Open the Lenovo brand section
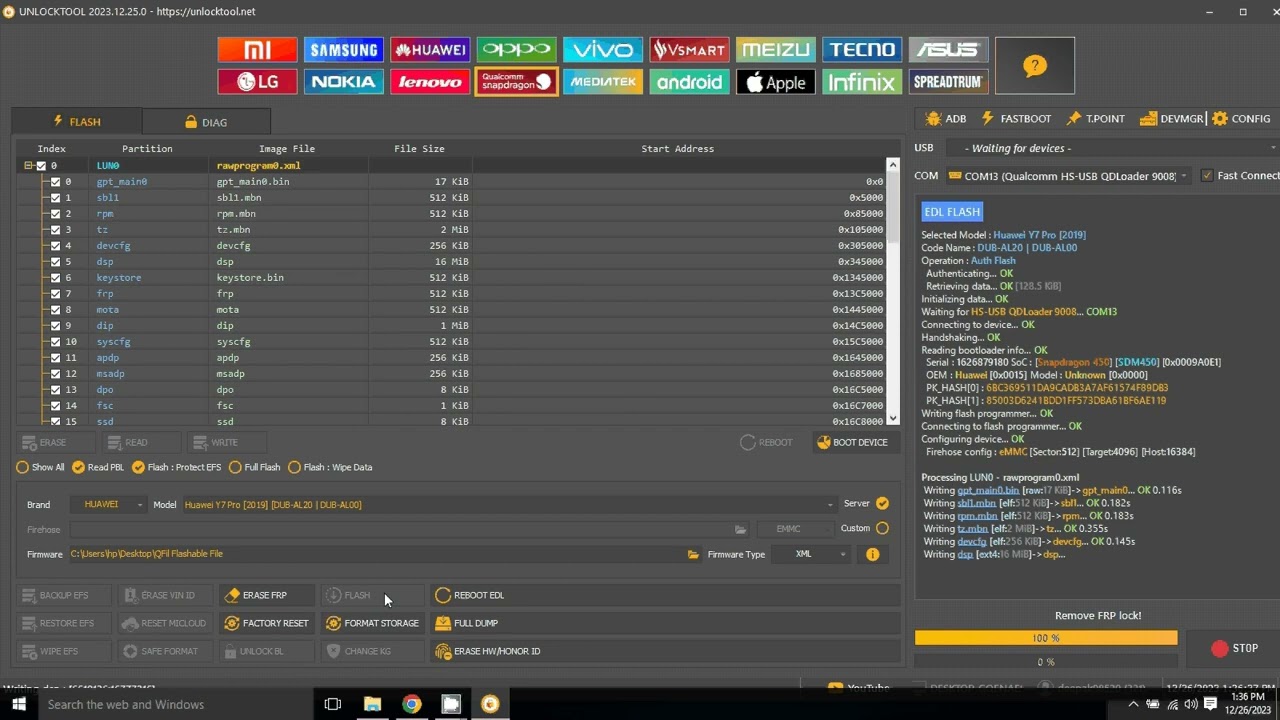The height and width of the screenshot is (720, 1280). coord(430,82)
